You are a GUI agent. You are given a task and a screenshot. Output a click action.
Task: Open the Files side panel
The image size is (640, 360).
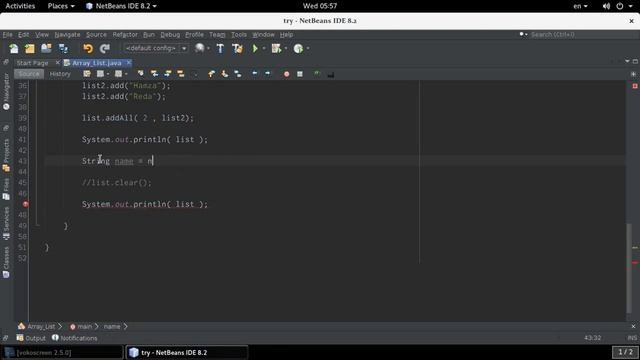point(6,189)
